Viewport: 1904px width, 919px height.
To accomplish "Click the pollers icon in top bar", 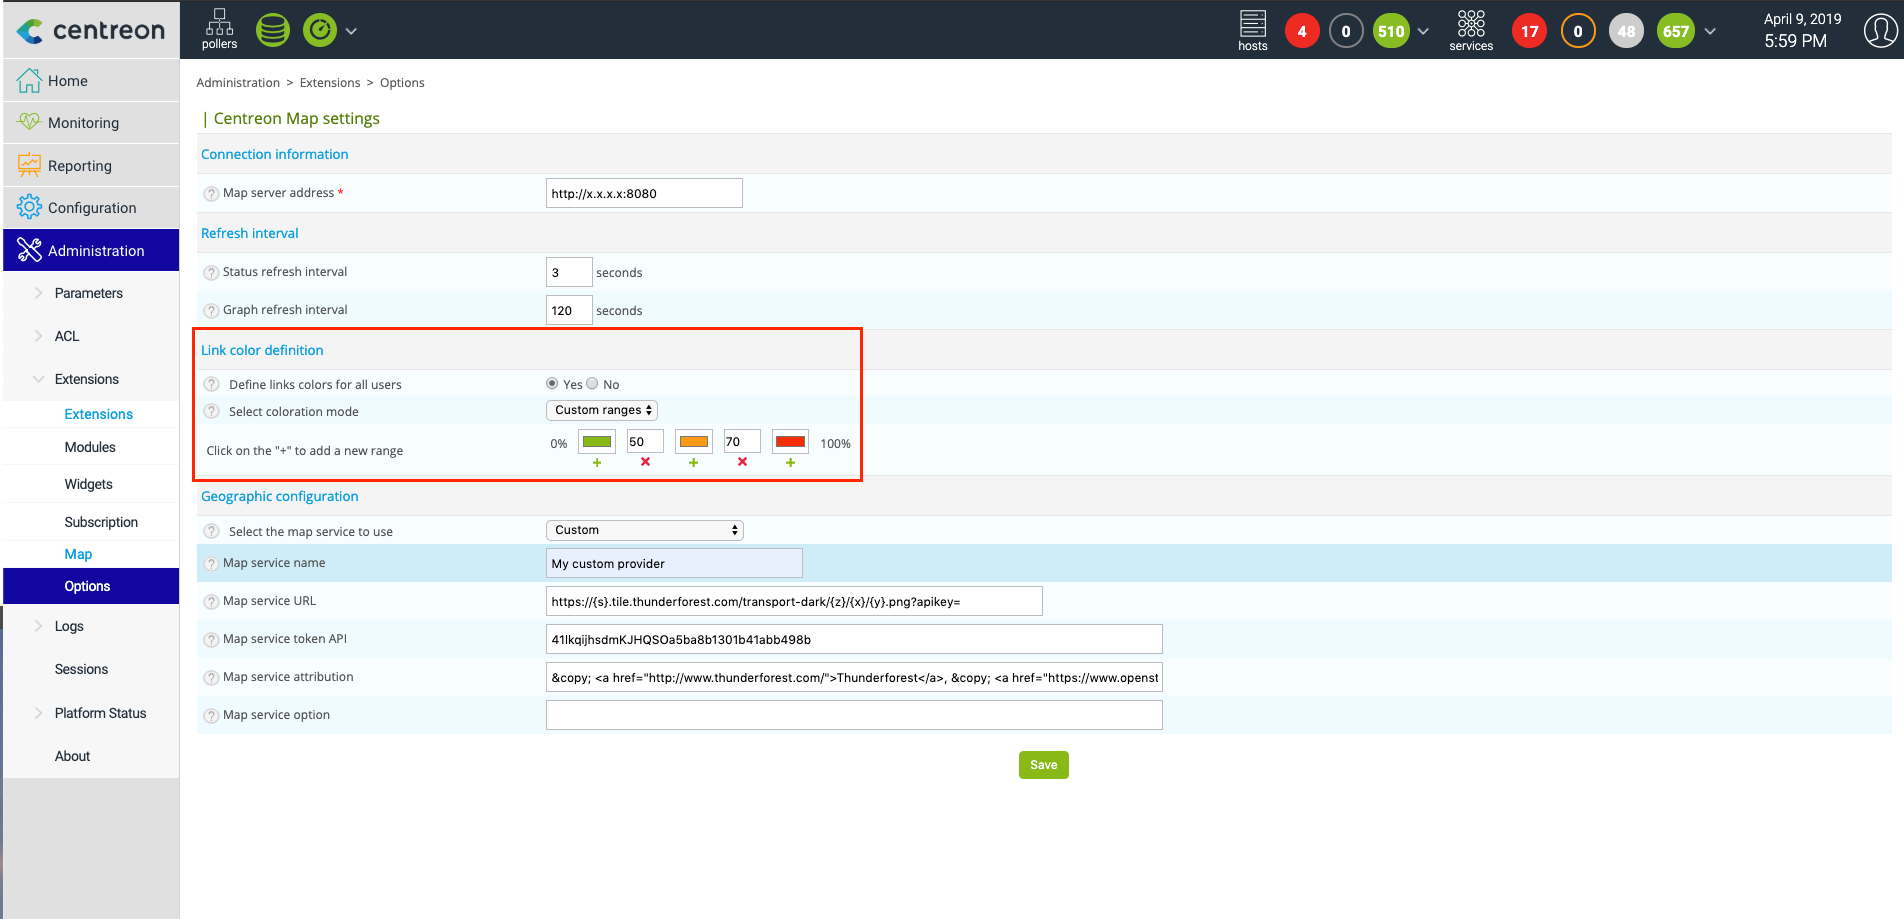I will [219, 29].
